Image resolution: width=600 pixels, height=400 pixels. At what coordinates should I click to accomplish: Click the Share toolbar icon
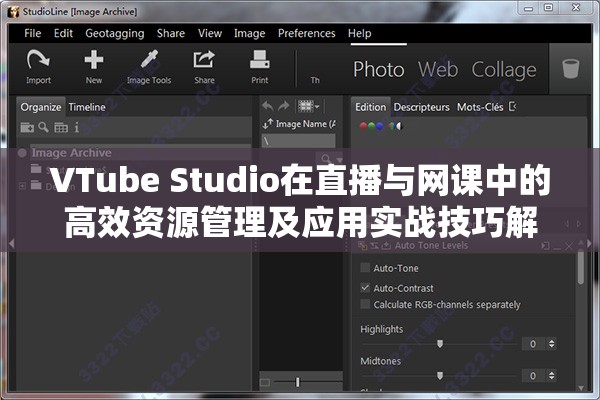[x=204, y=60]
